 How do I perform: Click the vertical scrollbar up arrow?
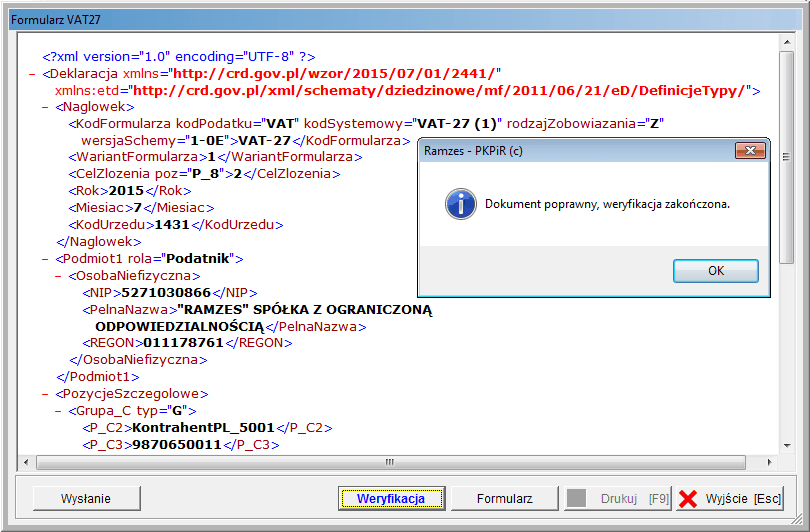[787, 42]
